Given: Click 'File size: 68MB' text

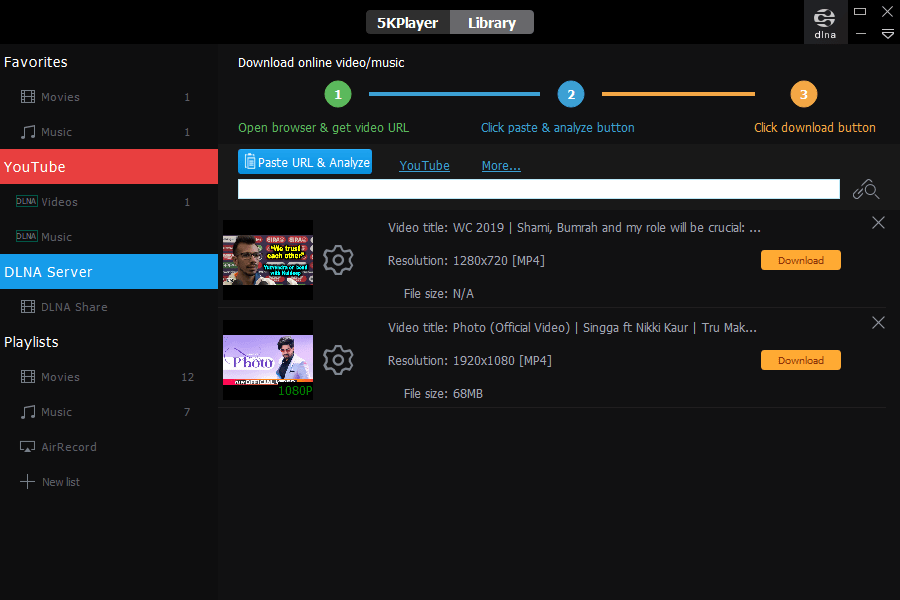Looking at the screenshot, I should pos(443,394).
